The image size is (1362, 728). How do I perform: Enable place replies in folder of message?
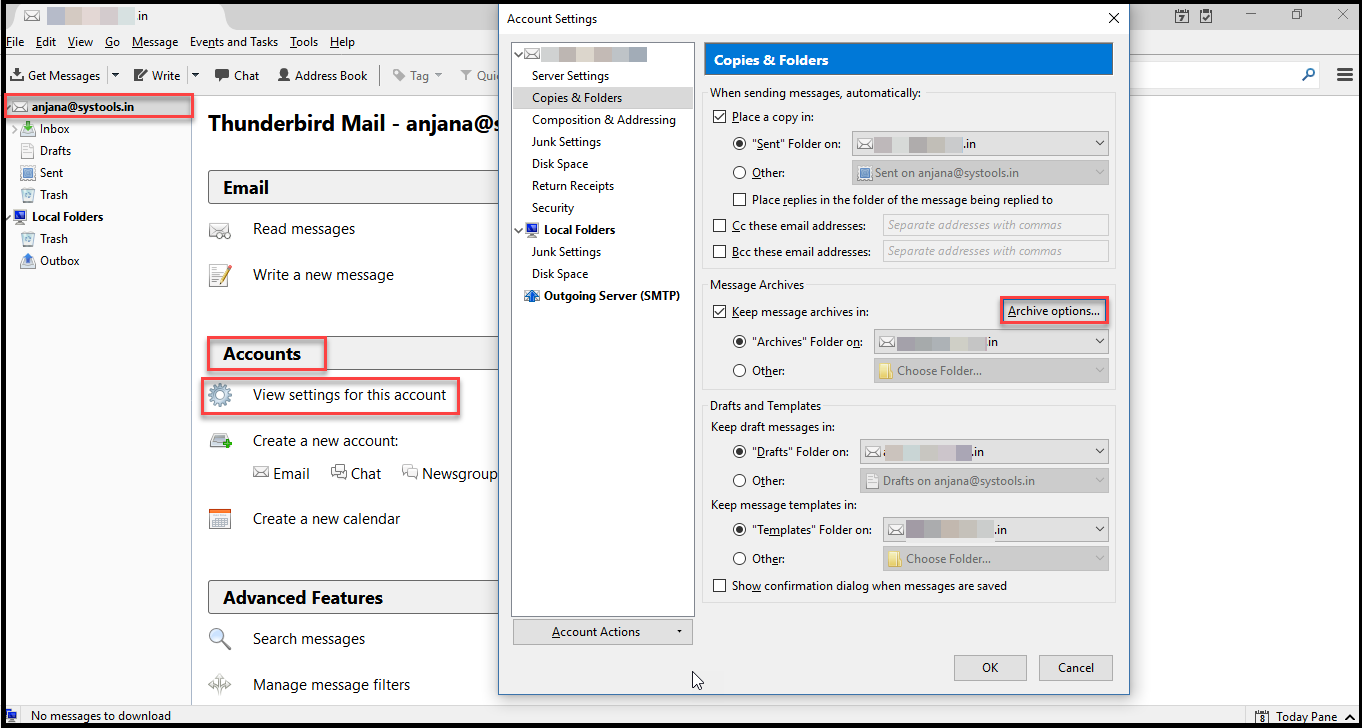click(x=740, y=200)
